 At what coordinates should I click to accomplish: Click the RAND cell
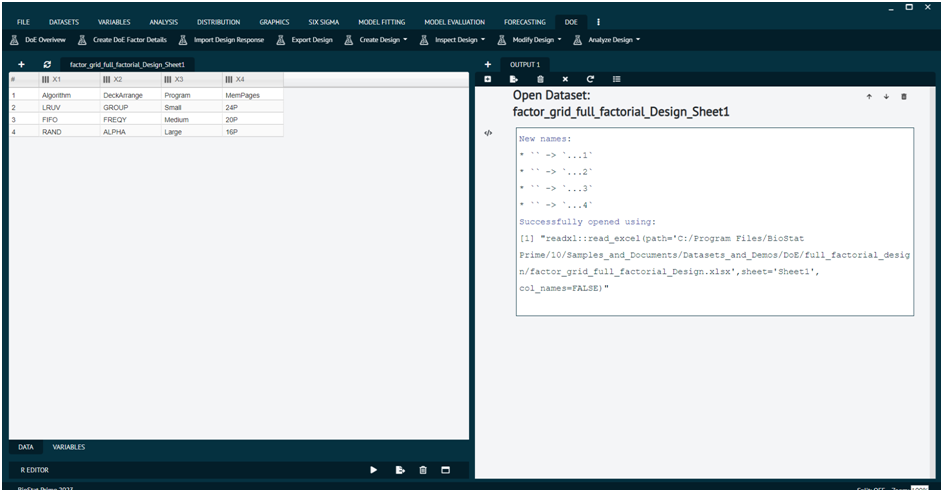point(69,132)
